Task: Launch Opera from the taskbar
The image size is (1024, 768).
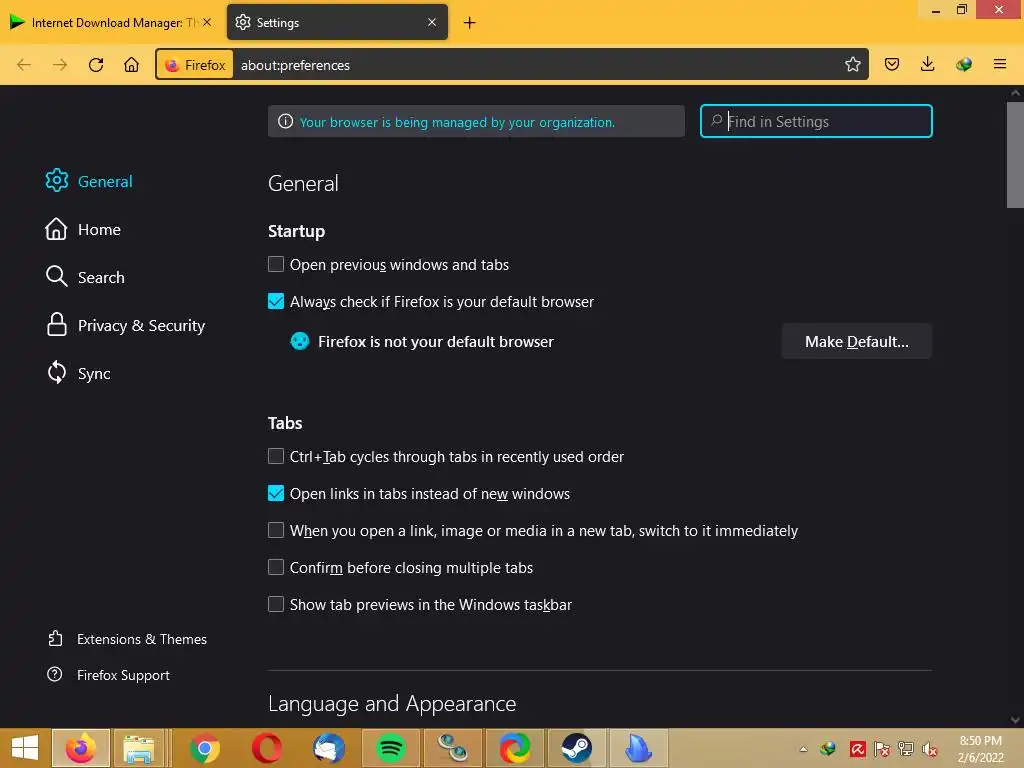Action: (x=266, y=748)
